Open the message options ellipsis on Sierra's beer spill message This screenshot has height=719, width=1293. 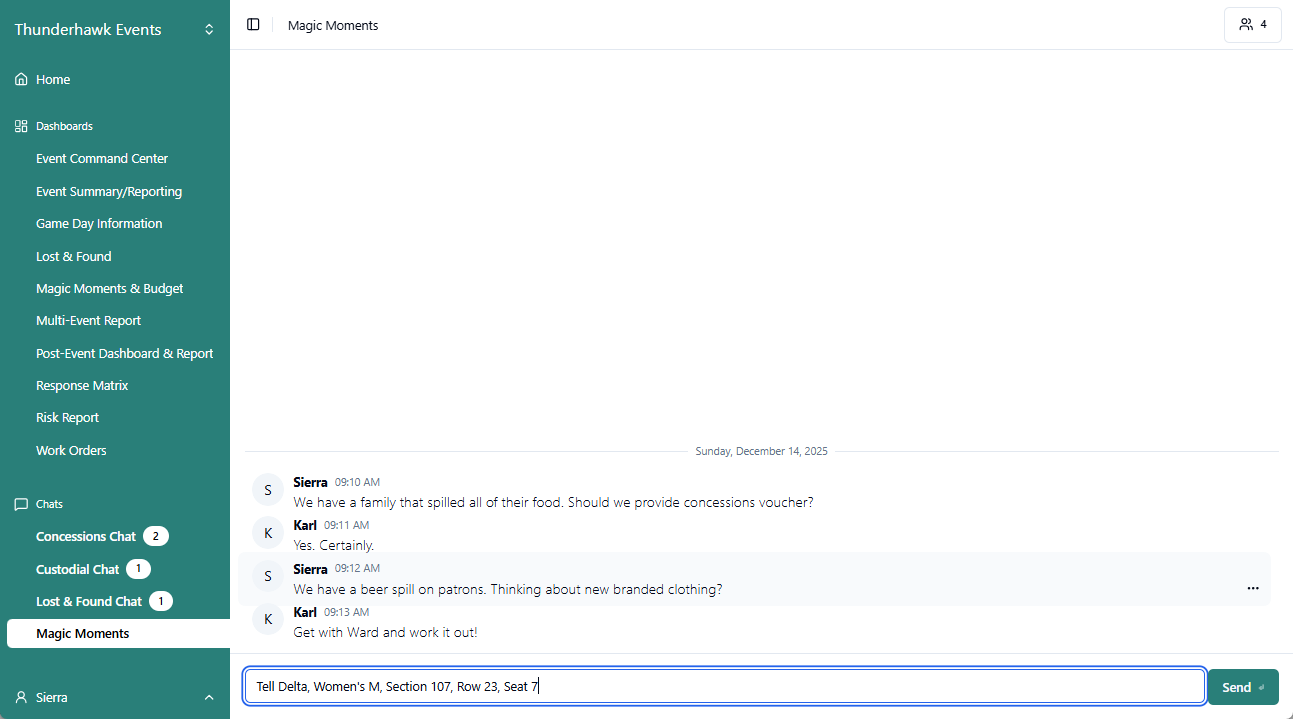coord(1253,588)
